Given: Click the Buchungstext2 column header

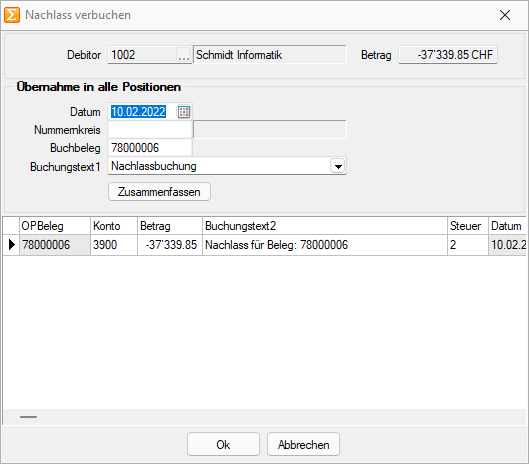Looking at the screenshot, I should click(x=325, y=226).
